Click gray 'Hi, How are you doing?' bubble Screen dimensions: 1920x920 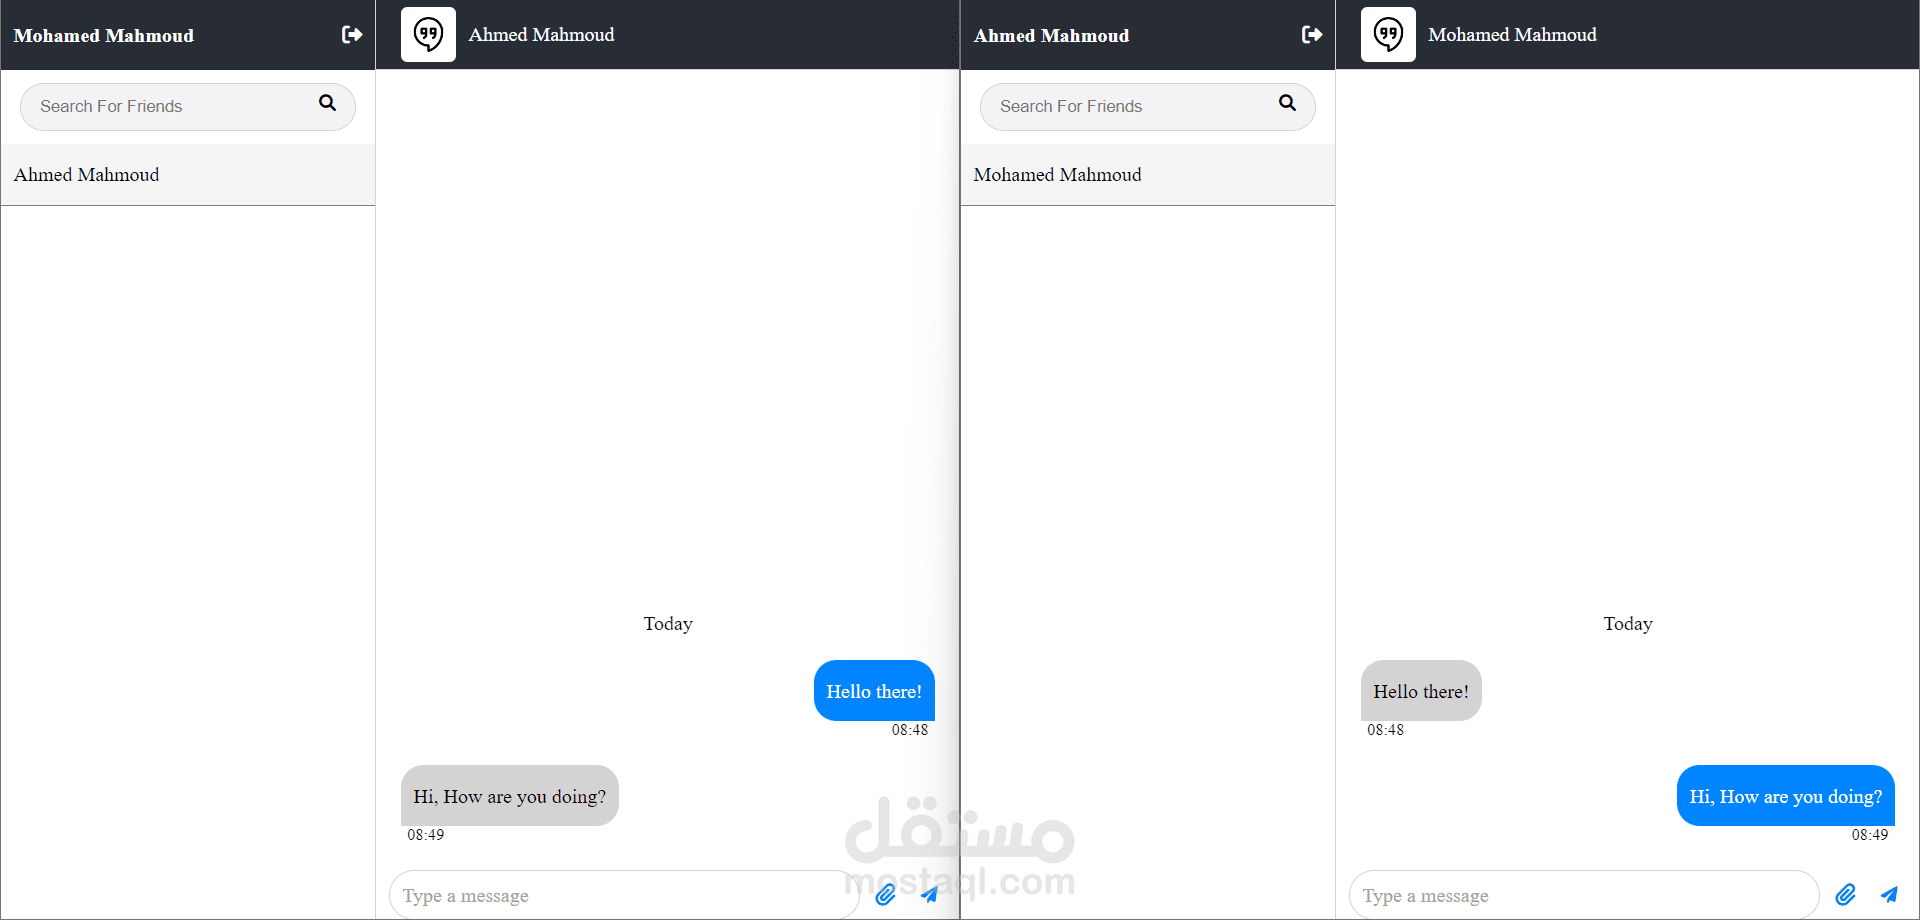(510, 795)
